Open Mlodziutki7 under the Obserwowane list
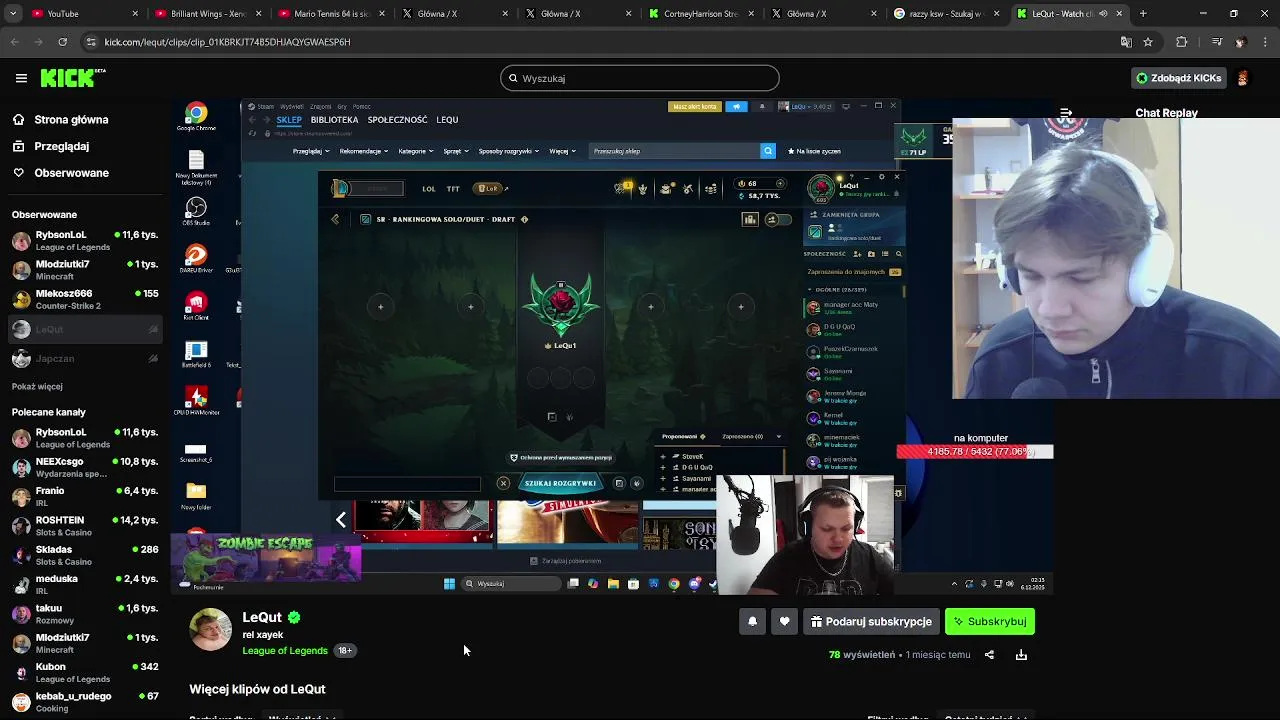 (85, 270)
